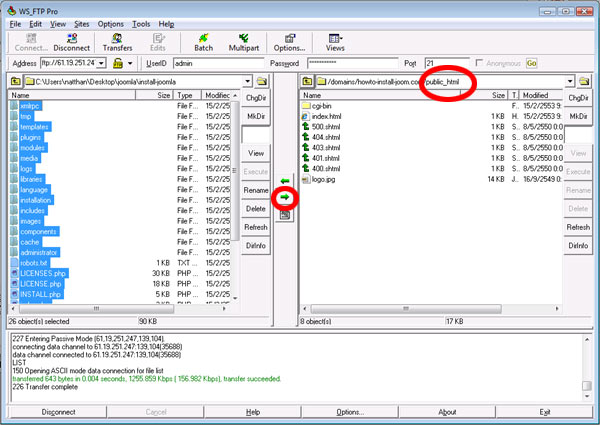The height and width of the screenshot is (425, 600).
Task: Select the LICENSES.php file icon
Action: coord(15,274)
